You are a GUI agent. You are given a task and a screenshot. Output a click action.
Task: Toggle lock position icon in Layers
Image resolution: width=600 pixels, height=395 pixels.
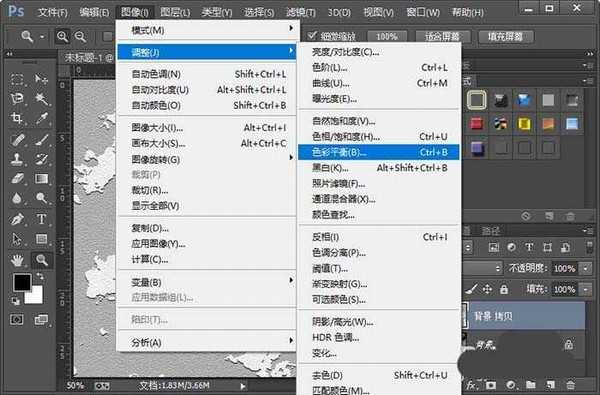[487, 289]
